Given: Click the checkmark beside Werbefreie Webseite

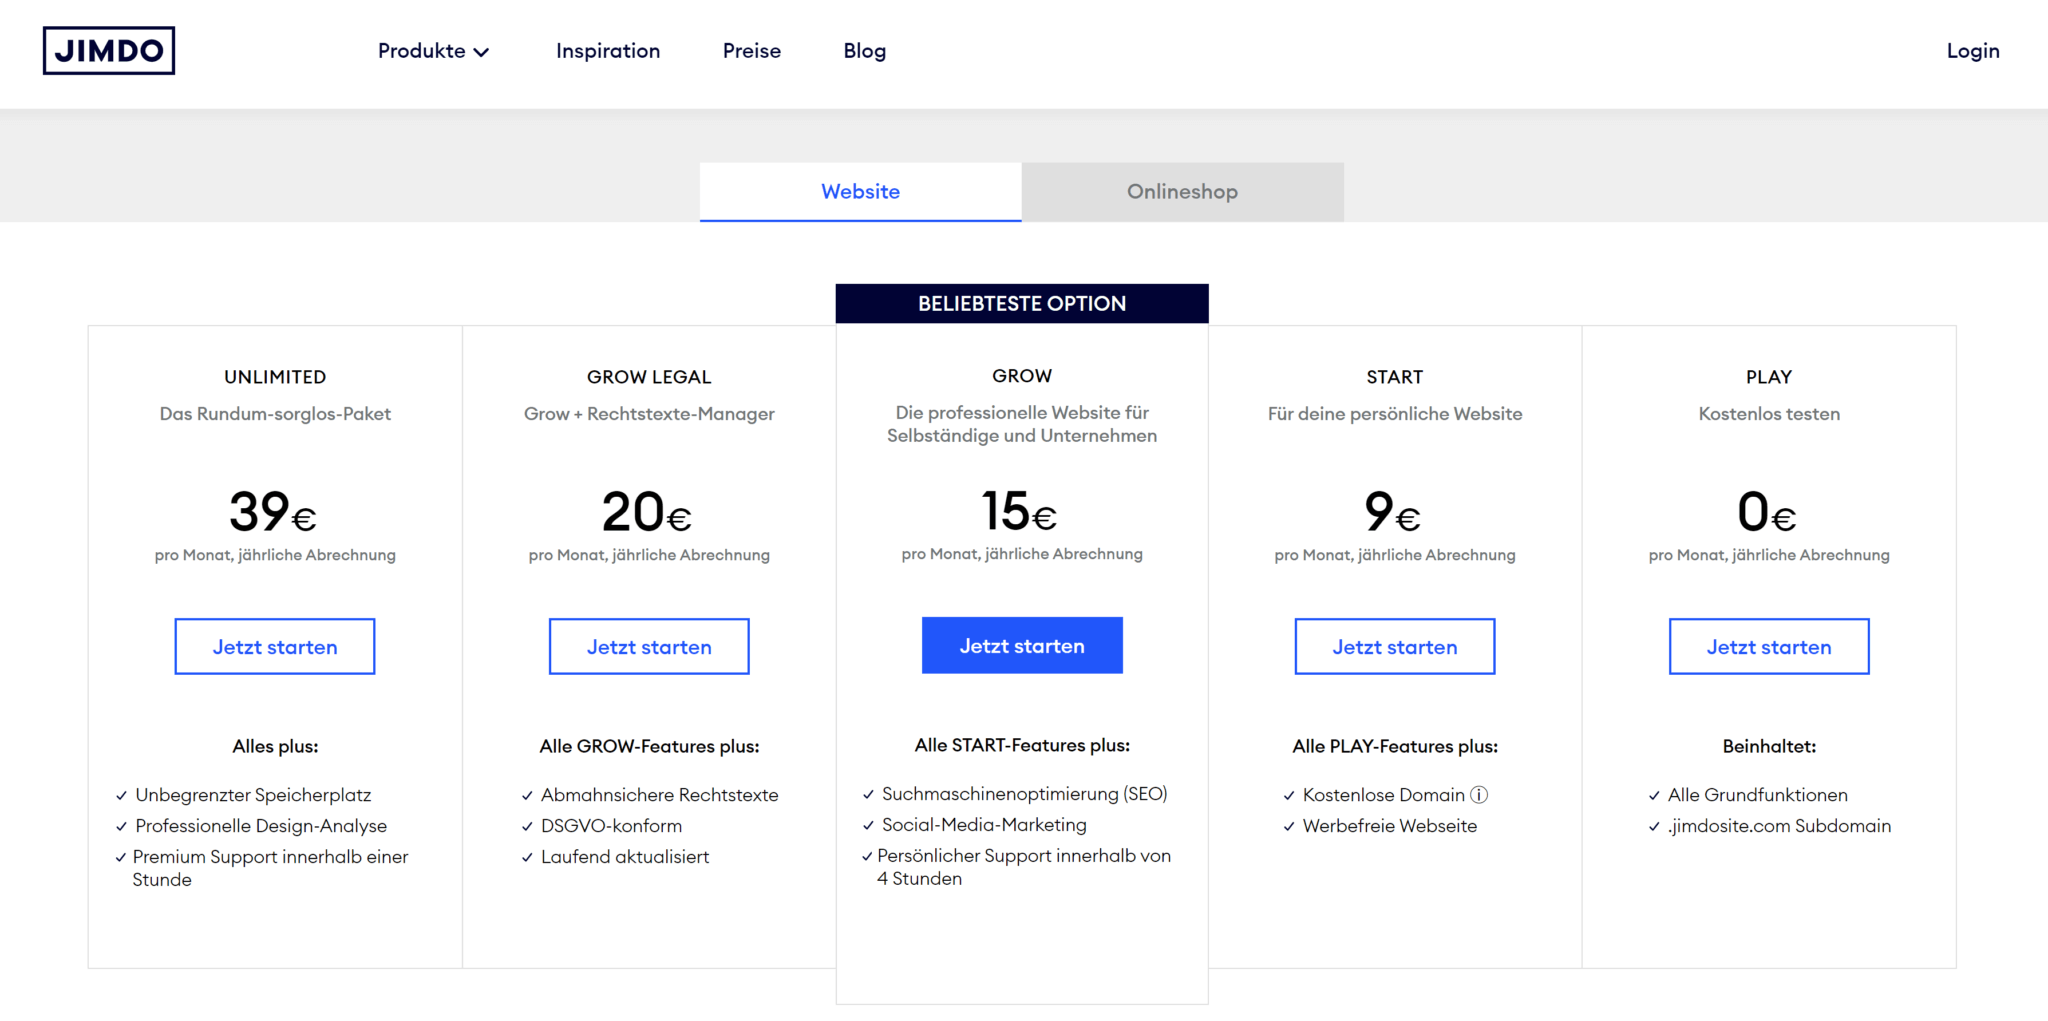Looking at the screenshot, I should pyautogui.click(x=1289, y=827).
